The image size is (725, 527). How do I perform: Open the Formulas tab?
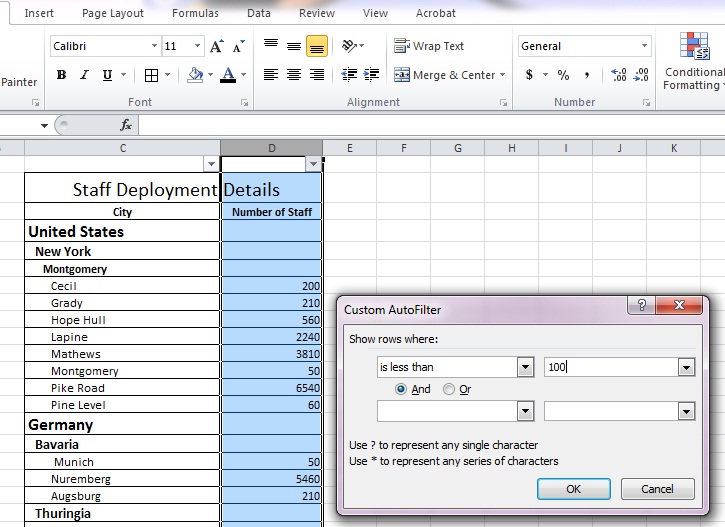195,13
